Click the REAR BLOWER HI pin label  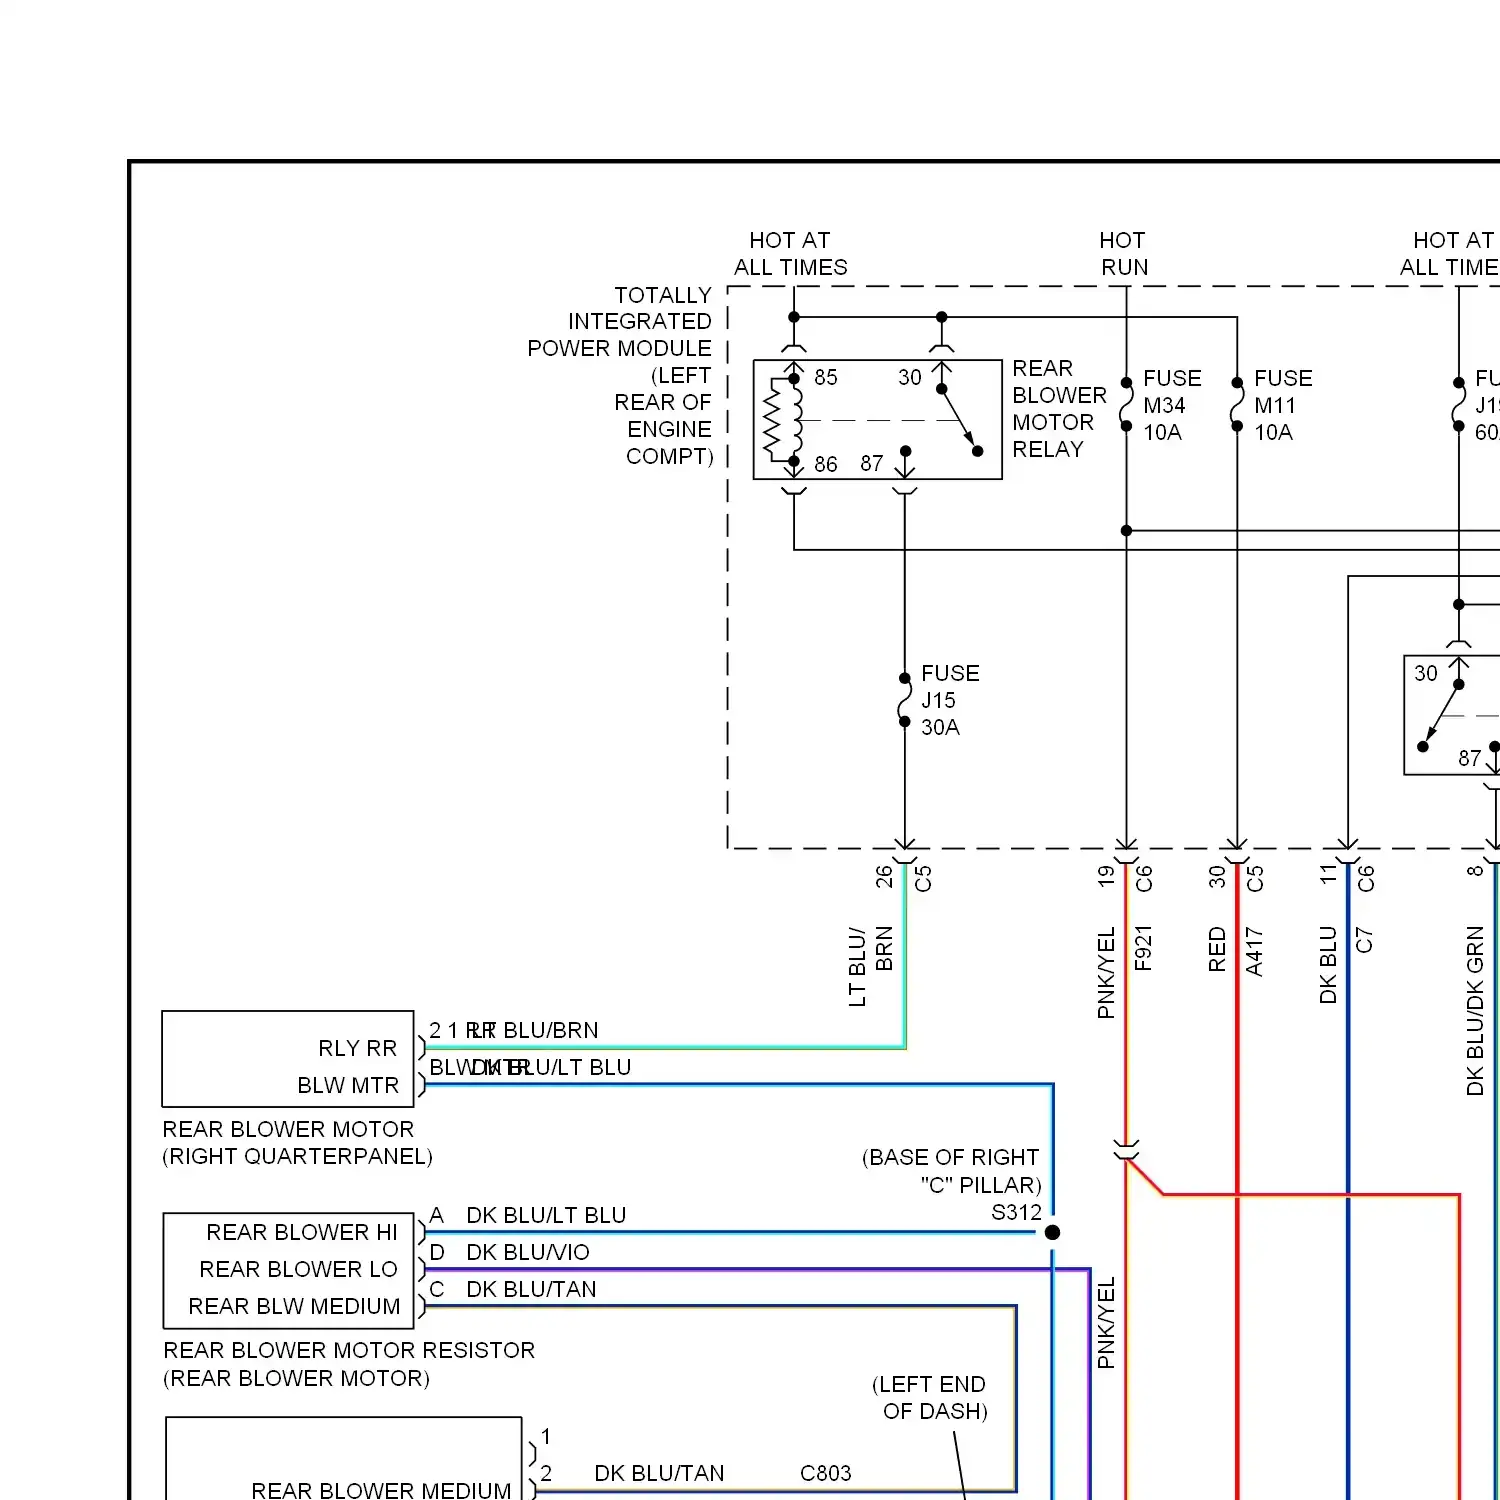click(302, 1232)
